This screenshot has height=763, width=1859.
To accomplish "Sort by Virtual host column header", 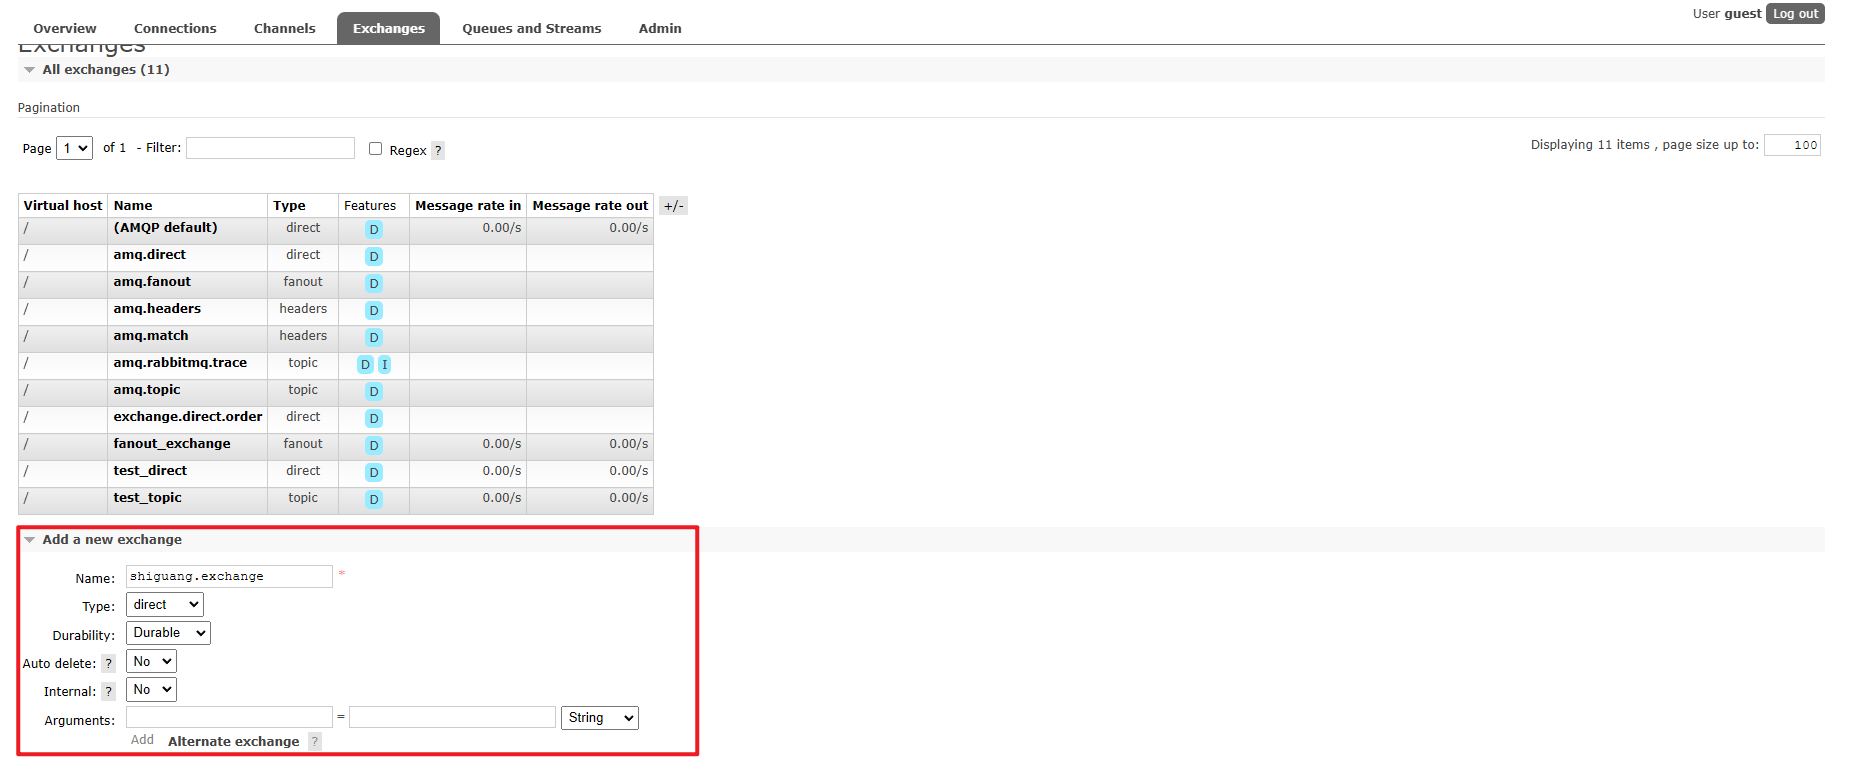I will coord(63,205).
